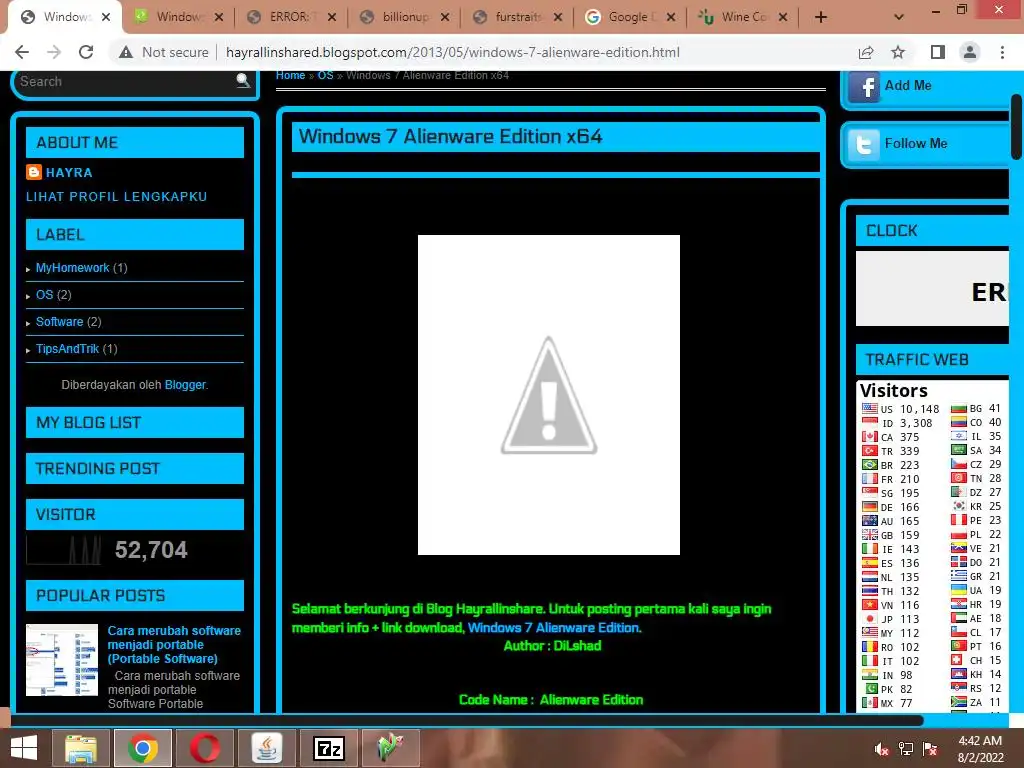Screen dimensions: 1024x768
Task: Click the Windows 7 Alienware Edition link
Action: coord(554,628)
